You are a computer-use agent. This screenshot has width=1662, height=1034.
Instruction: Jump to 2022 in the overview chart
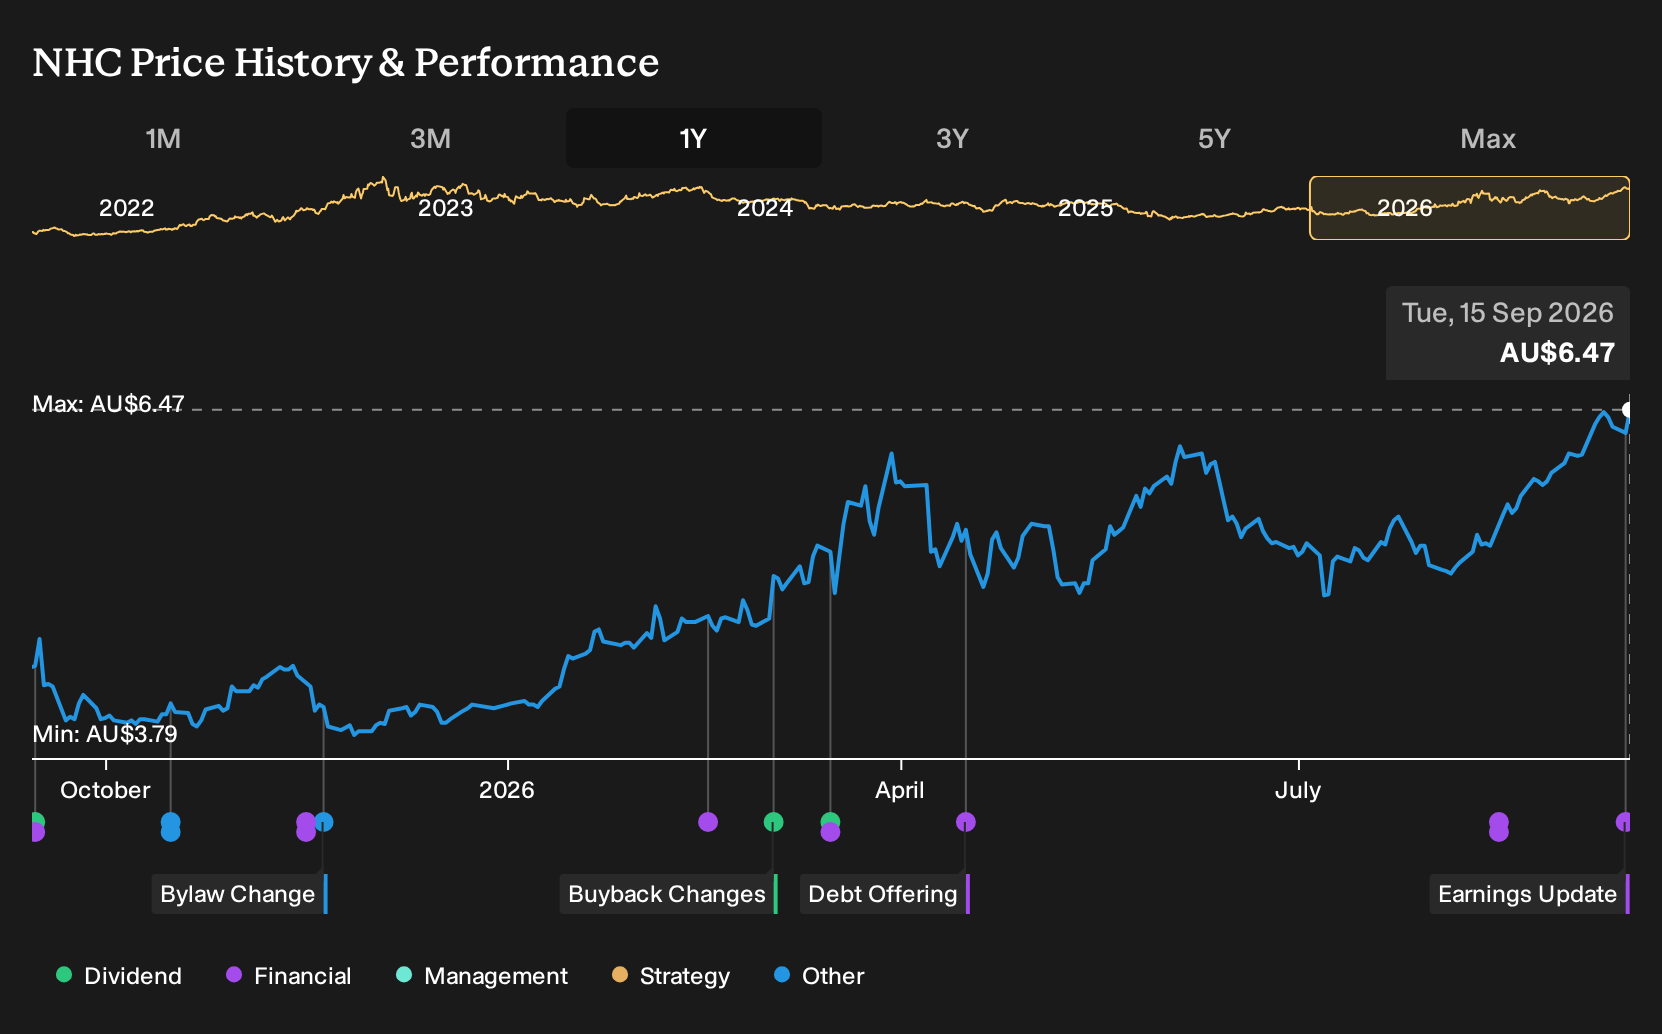[x=126, y=208]
